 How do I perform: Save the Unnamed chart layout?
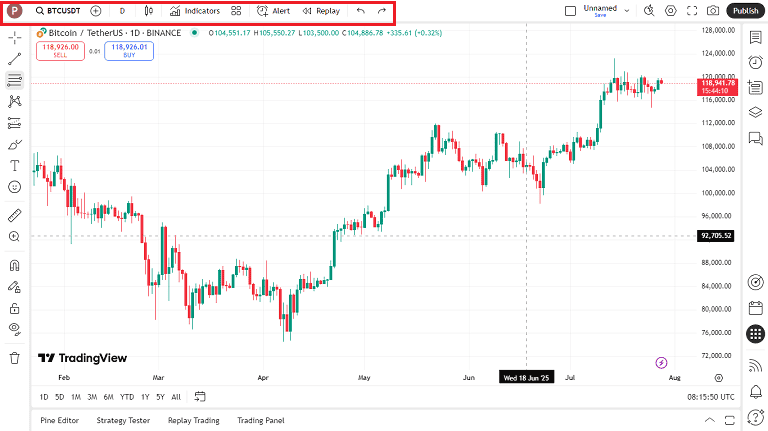(600, 15)
